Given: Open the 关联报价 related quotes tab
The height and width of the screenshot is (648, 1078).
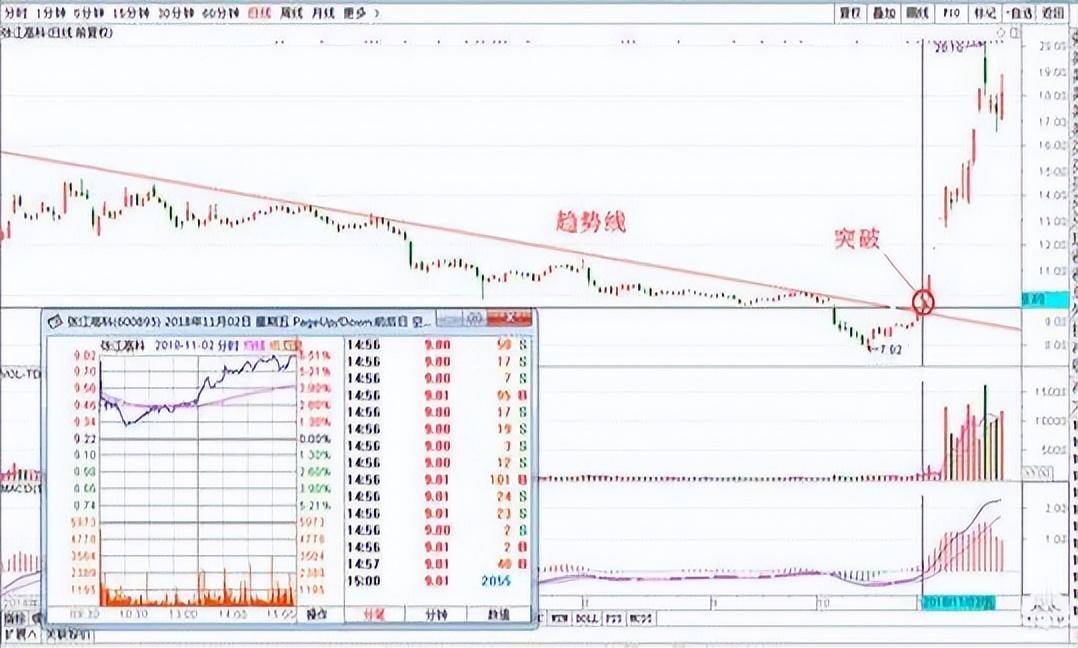Looking at the screenshot, I should click(x=68, y=634).
